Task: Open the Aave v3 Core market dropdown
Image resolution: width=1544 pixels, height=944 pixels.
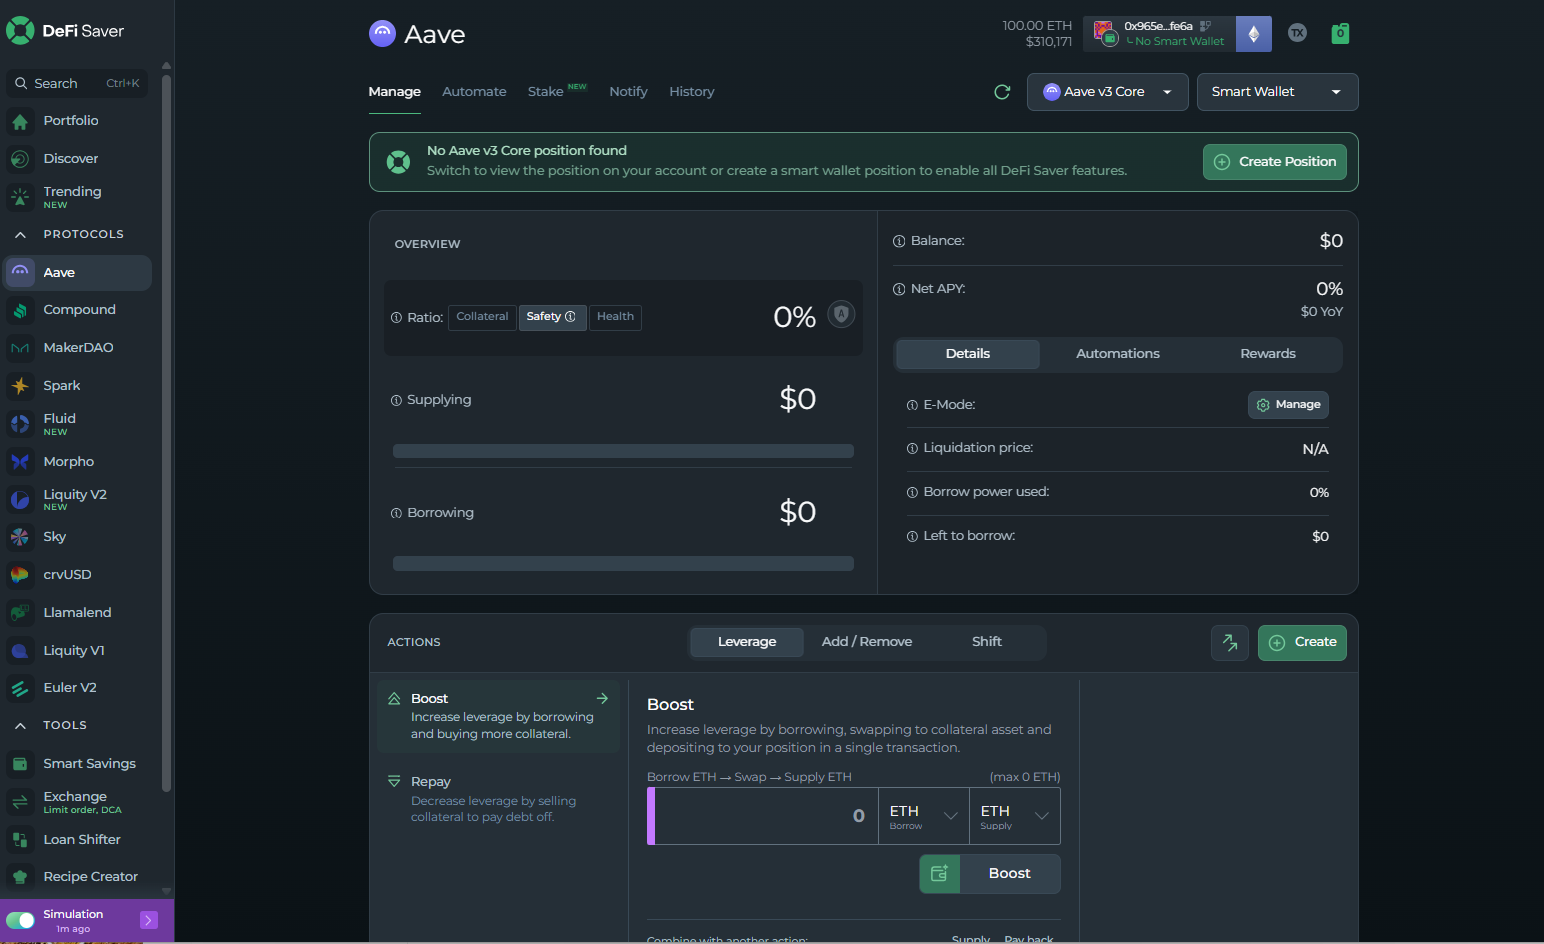Action: click(x=1107, y=92)
